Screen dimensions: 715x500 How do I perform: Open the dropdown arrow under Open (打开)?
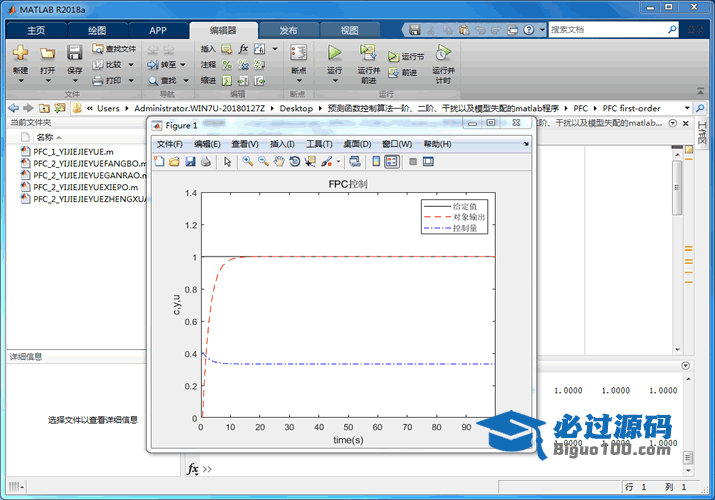tap(47, 81)
